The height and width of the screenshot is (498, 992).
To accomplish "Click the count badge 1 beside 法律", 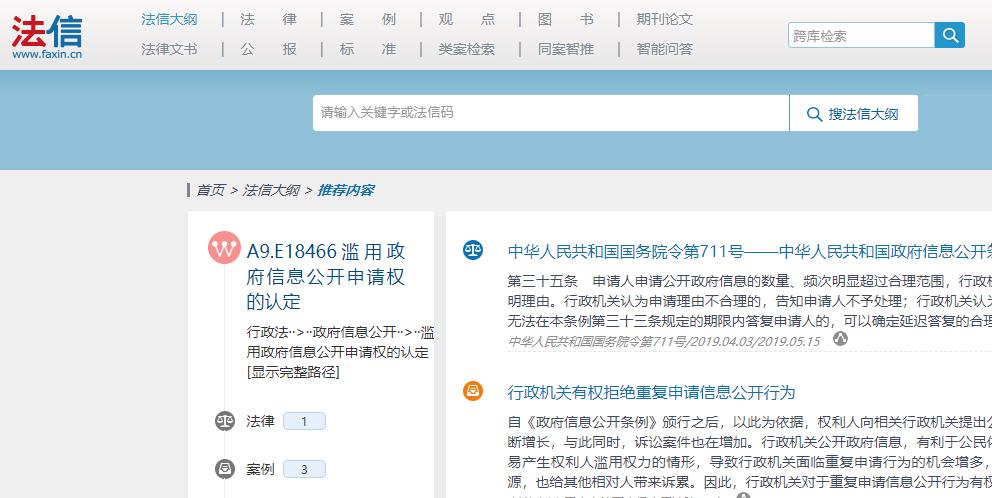I will (304, 421).
